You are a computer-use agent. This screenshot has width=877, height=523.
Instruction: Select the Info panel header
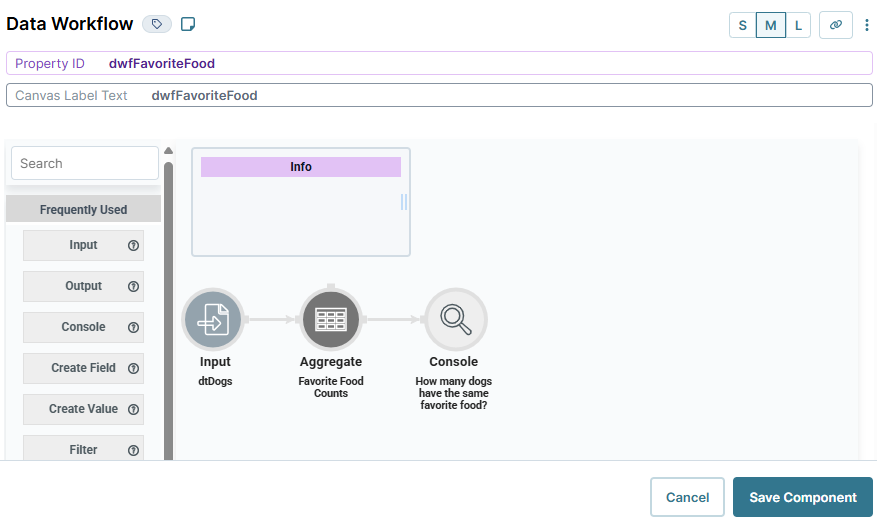301,167
